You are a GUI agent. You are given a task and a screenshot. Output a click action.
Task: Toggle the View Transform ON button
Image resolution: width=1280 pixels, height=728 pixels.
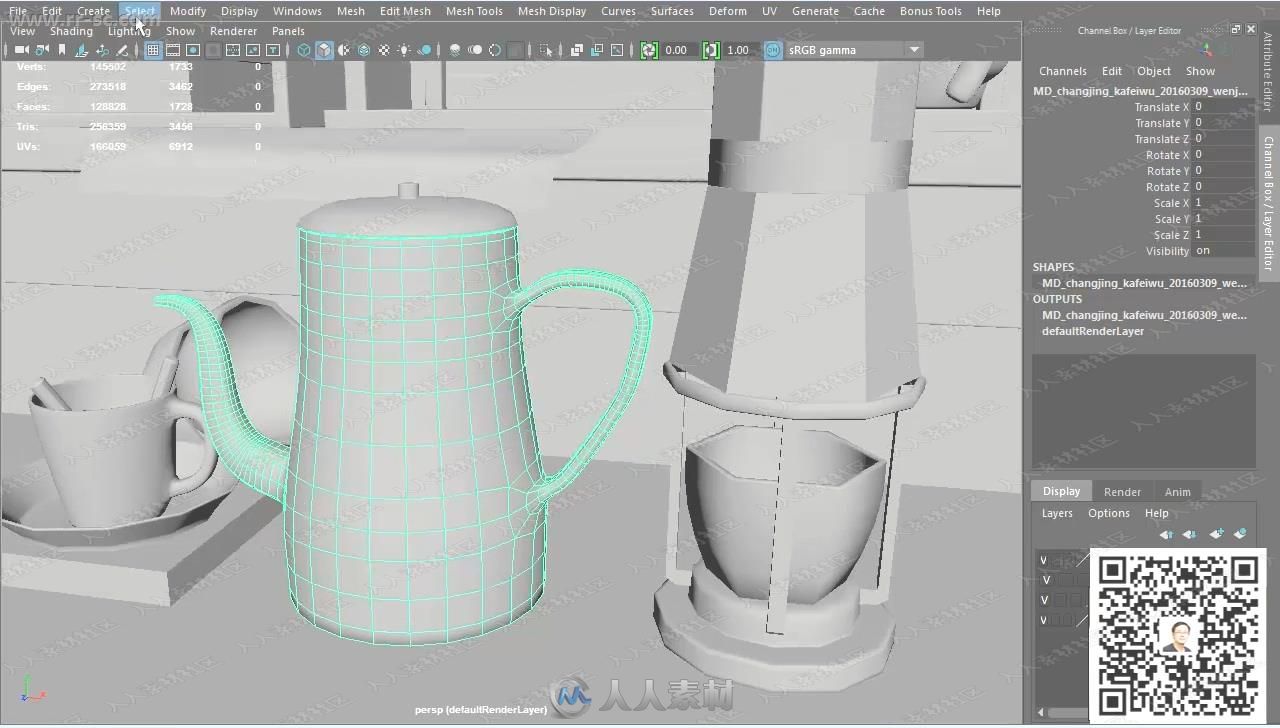coord(773,50)
